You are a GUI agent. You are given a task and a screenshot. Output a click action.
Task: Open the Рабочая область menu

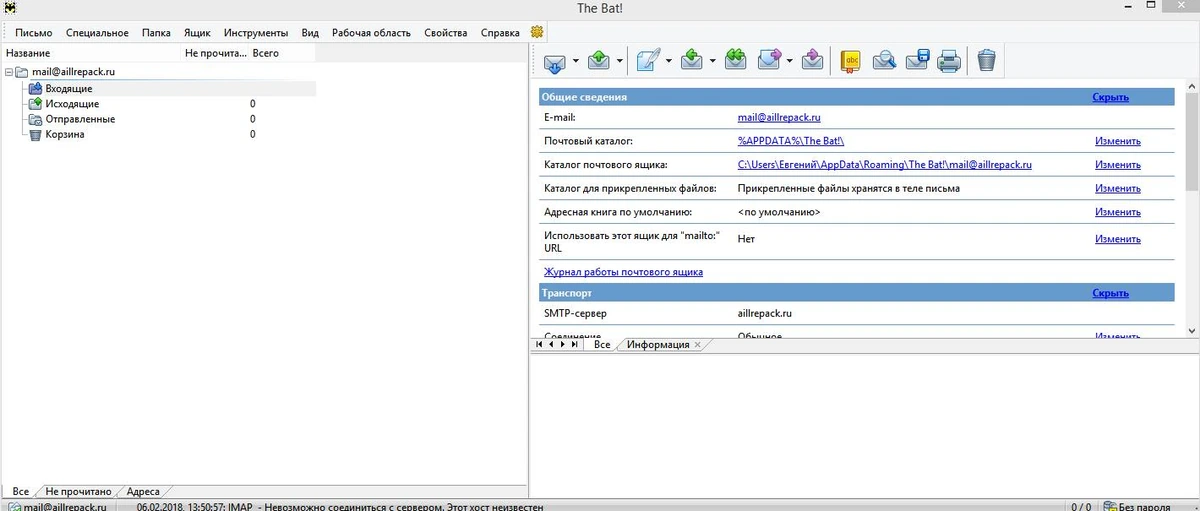[x=371, y=33]
